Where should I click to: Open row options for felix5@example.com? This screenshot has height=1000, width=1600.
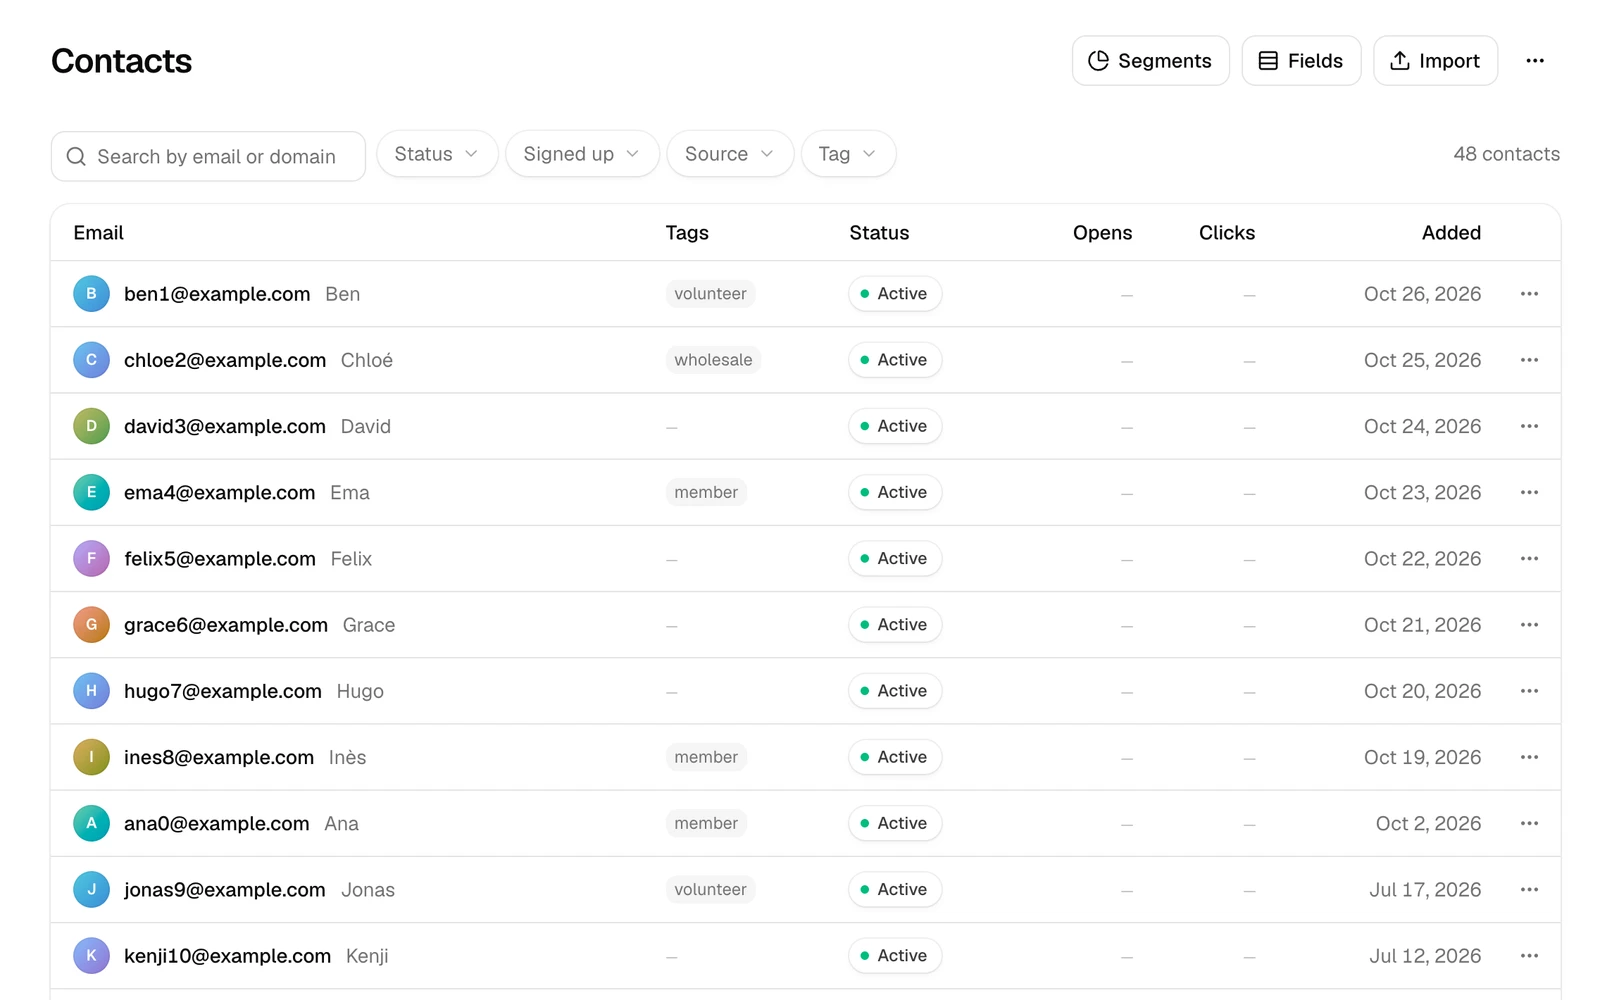[x=1529, y=558]
